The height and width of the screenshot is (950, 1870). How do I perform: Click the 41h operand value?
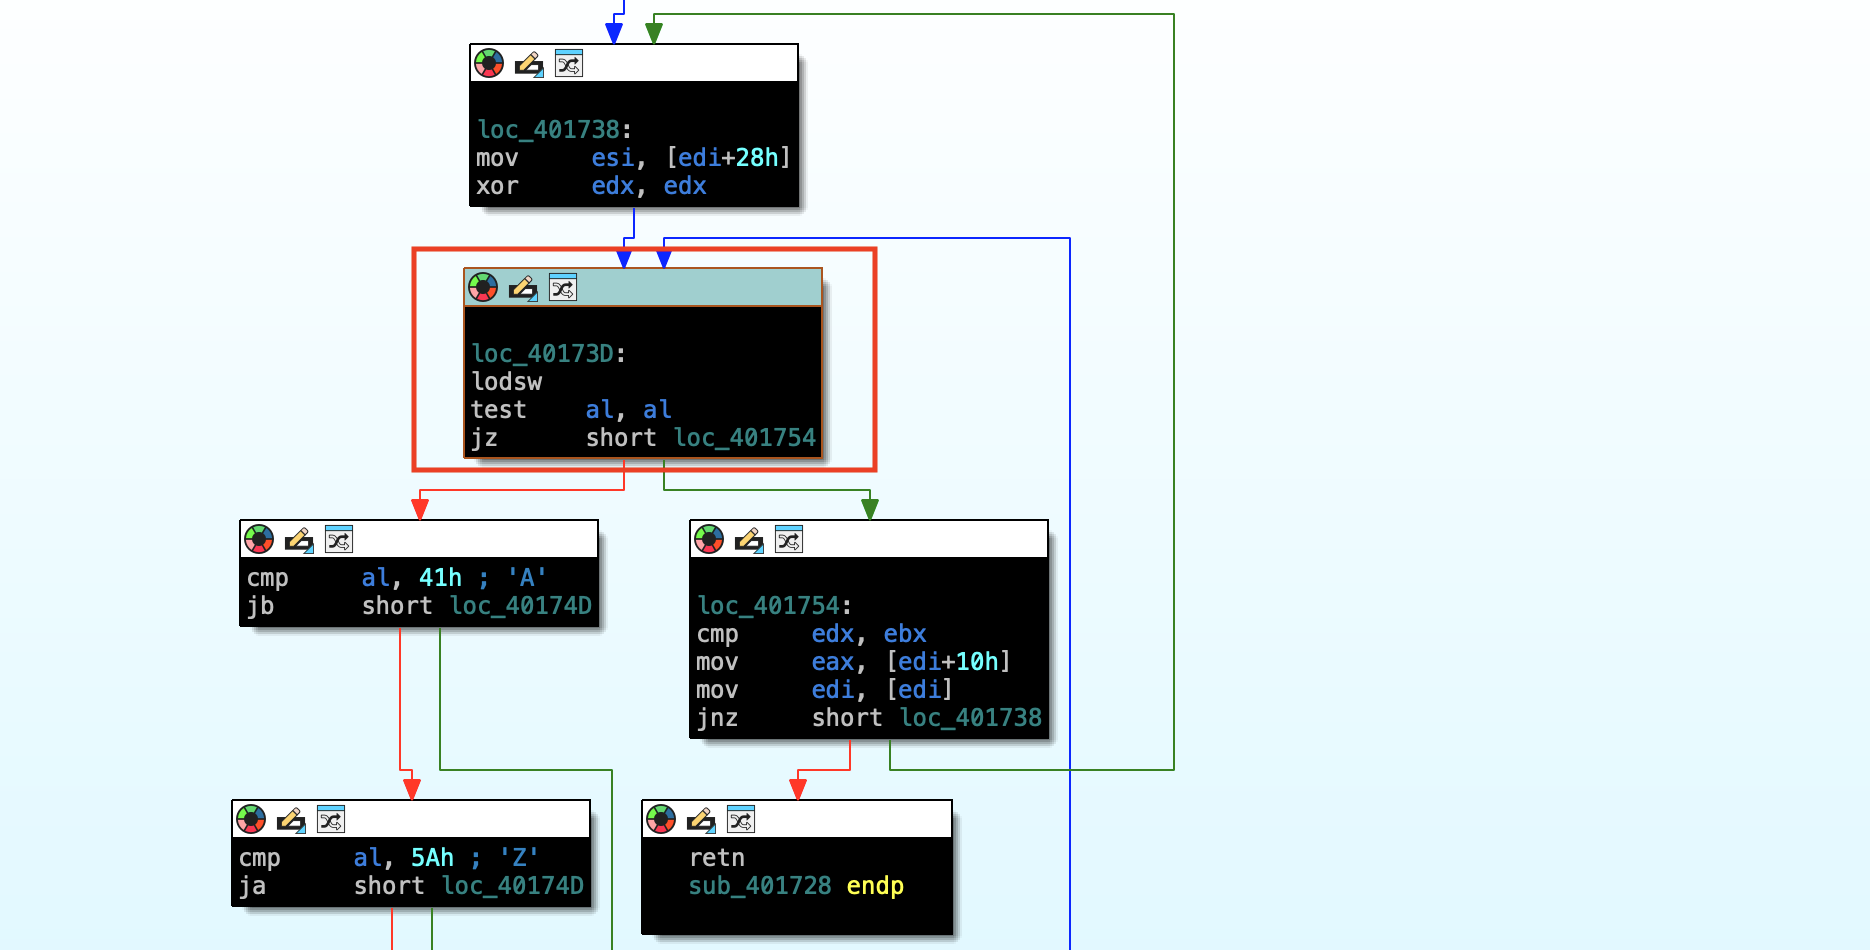pyautogui.click(x=441, y=578)
